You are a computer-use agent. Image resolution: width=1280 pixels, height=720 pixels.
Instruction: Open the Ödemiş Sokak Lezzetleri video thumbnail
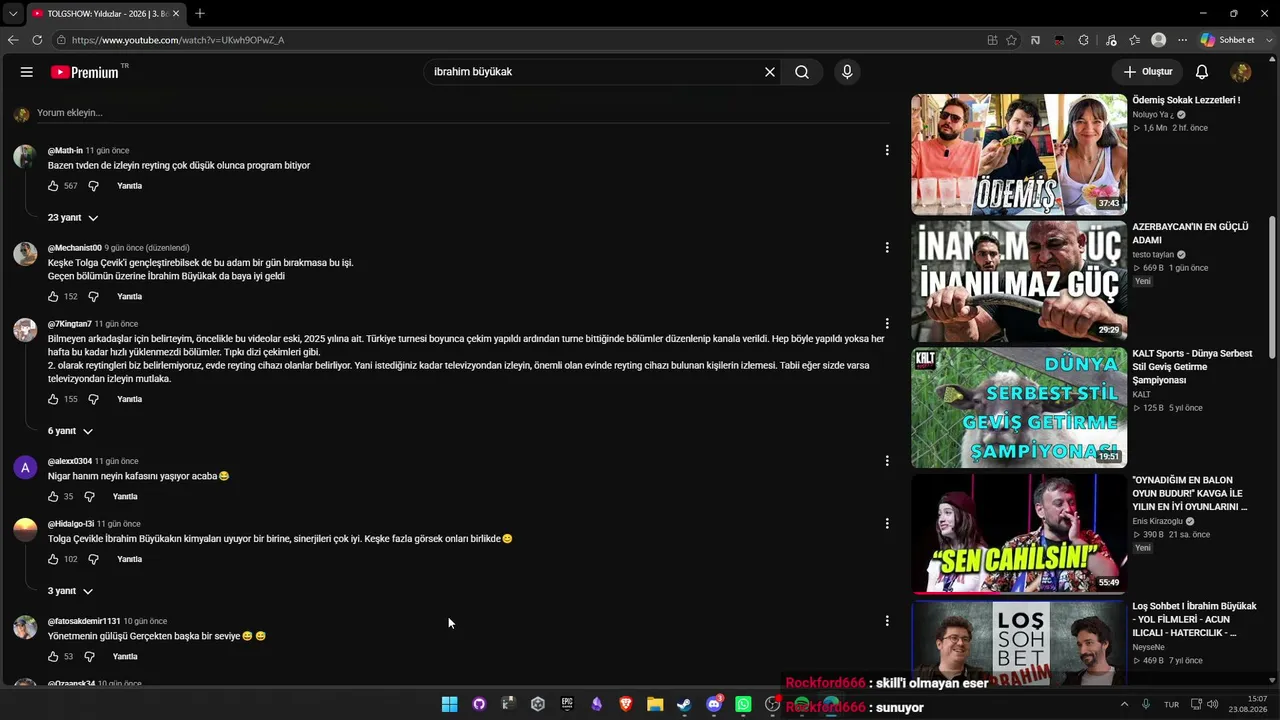pos(1019,155)
